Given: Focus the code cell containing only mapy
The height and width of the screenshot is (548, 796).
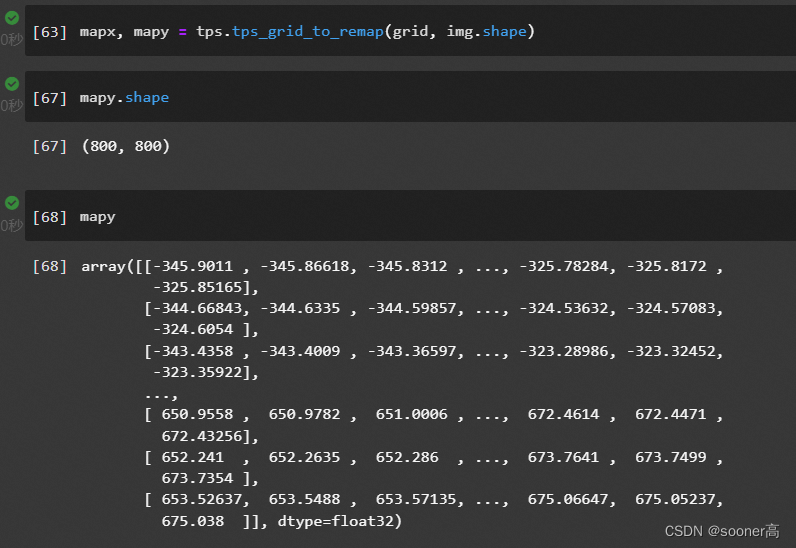Looking at the screenshot, I should click(x=400, y=217).
